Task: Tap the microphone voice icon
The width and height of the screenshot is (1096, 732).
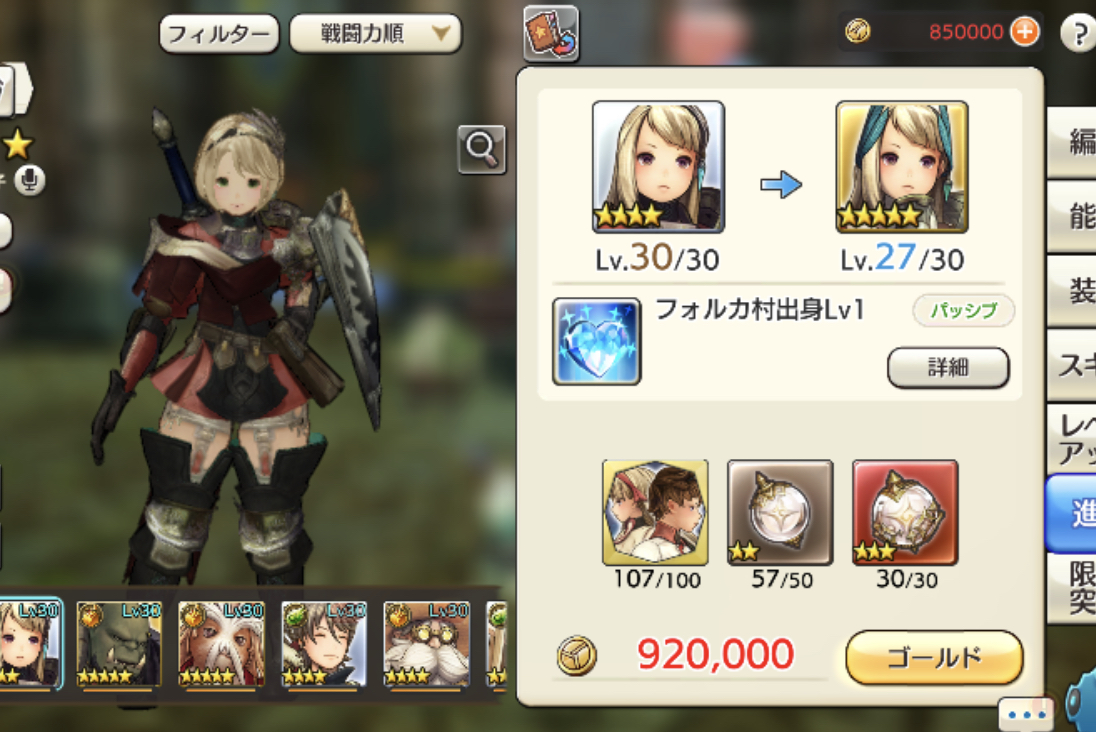Action: coord(29,180)
